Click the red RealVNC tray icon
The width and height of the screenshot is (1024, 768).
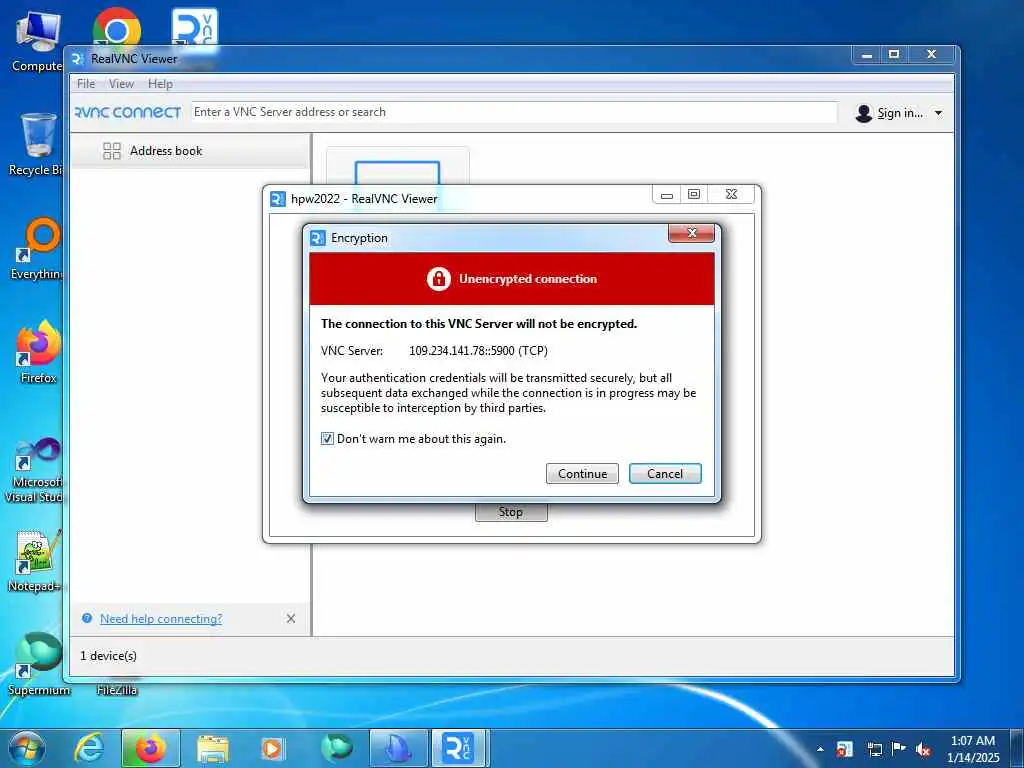click(844, 749)
